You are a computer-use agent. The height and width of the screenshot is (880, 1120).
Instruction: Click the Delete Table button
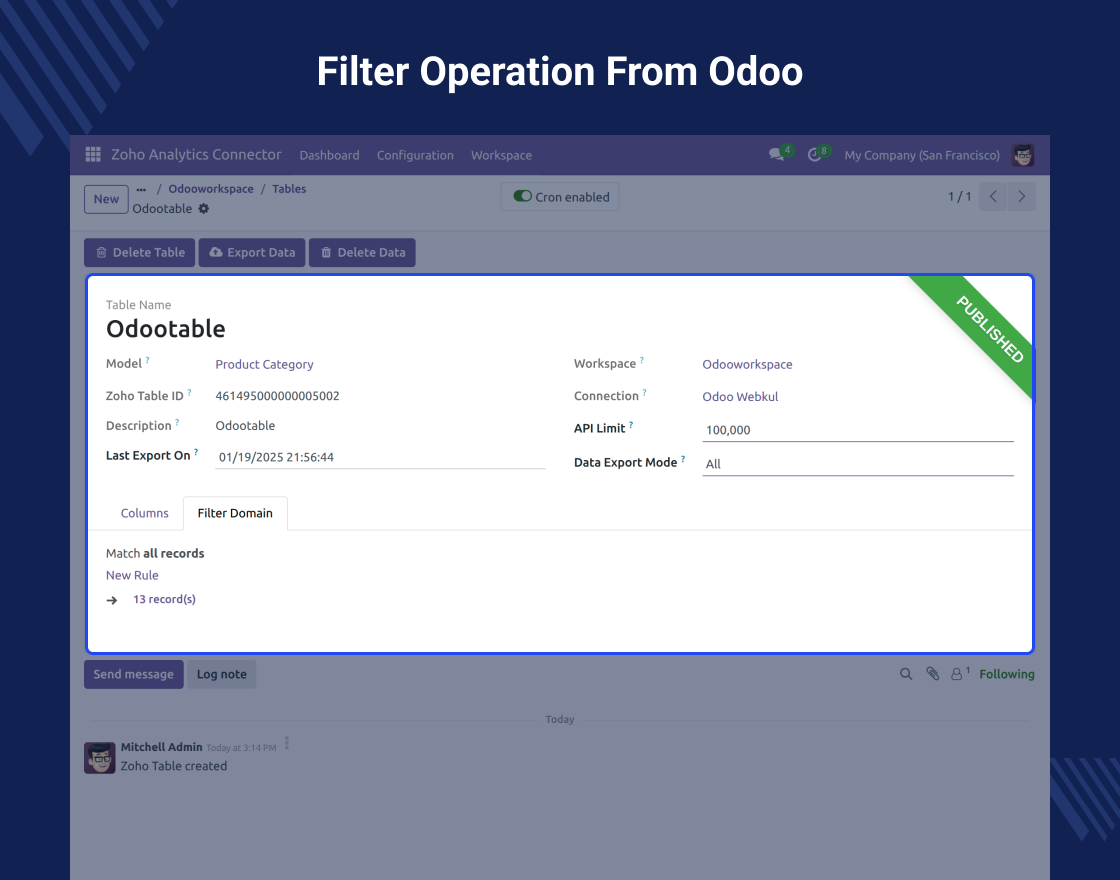coord(139,252)
